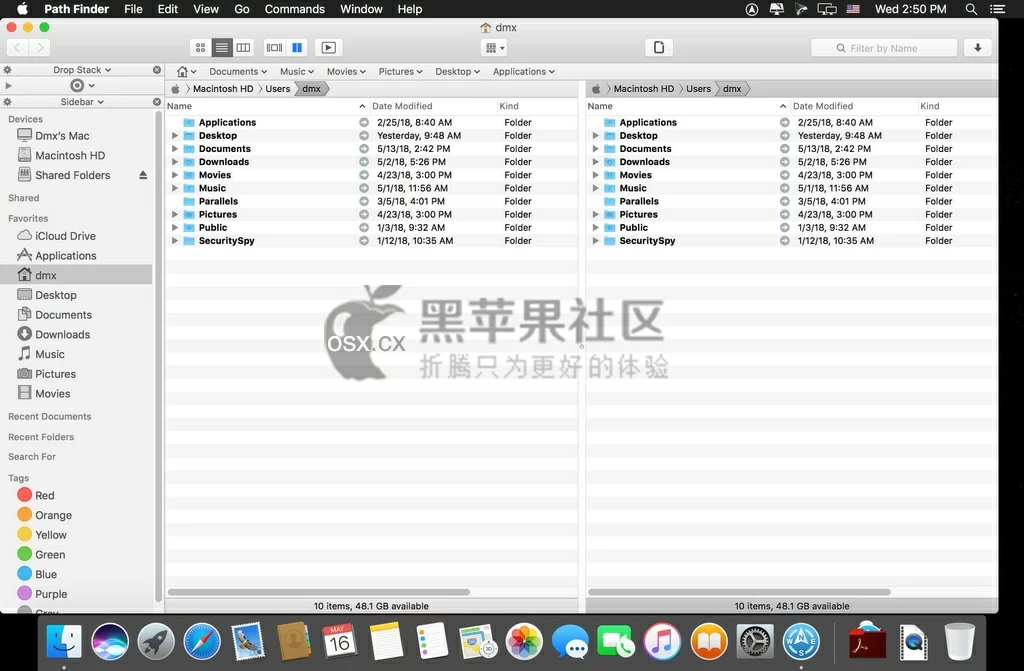The image size is (1024, 671).
Task: Expand SecuritySpy folder in right pane
Action: 595,241
